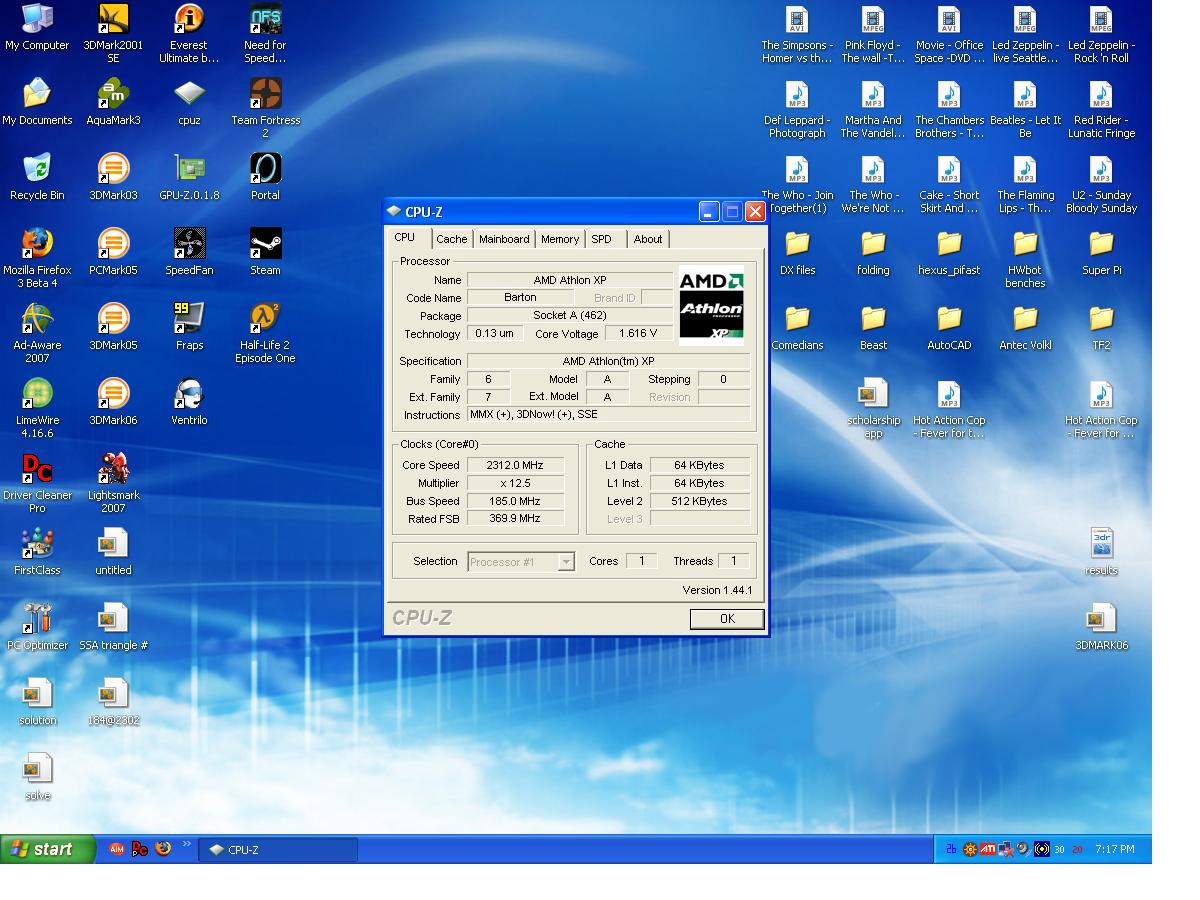Open the Comedians folder
The width and height of the screenshot is (1200, 900).
pos(797,327)
